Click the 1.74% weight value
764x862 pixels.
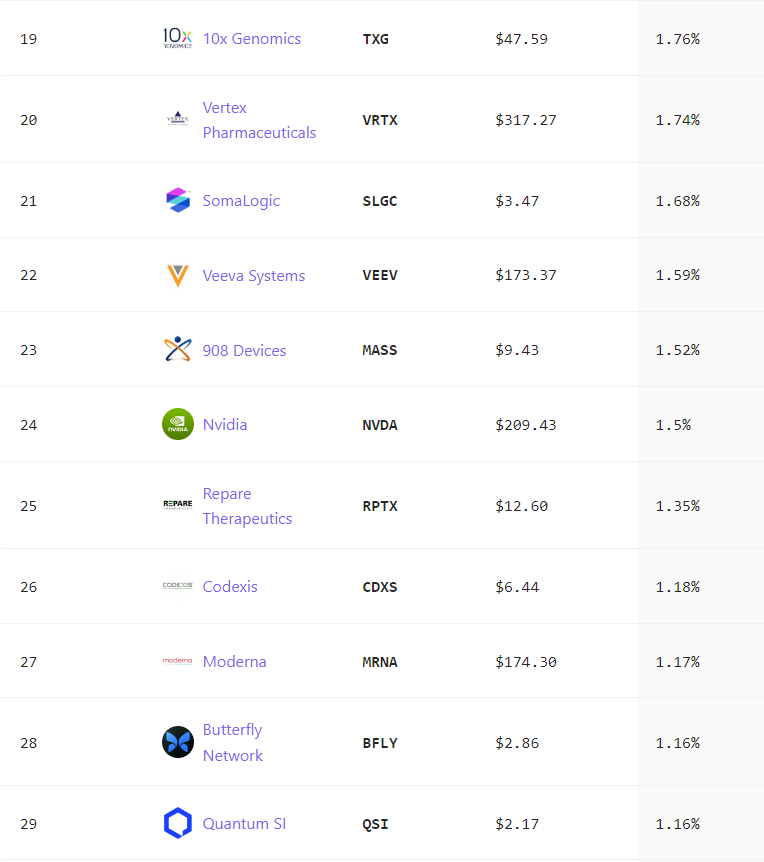tap(678, 120)
